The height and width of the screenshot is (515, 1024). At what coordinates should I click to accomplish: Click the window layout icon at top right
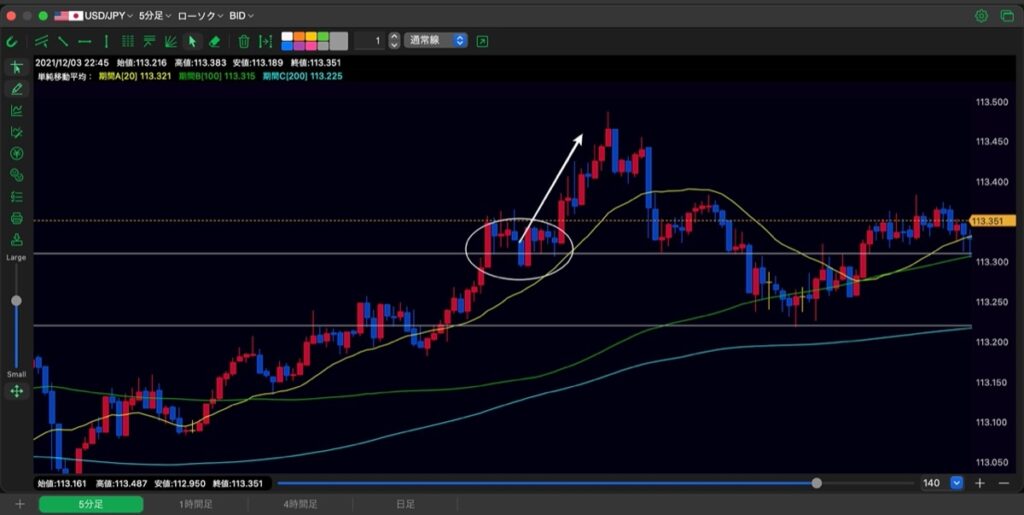(1006, 16)
